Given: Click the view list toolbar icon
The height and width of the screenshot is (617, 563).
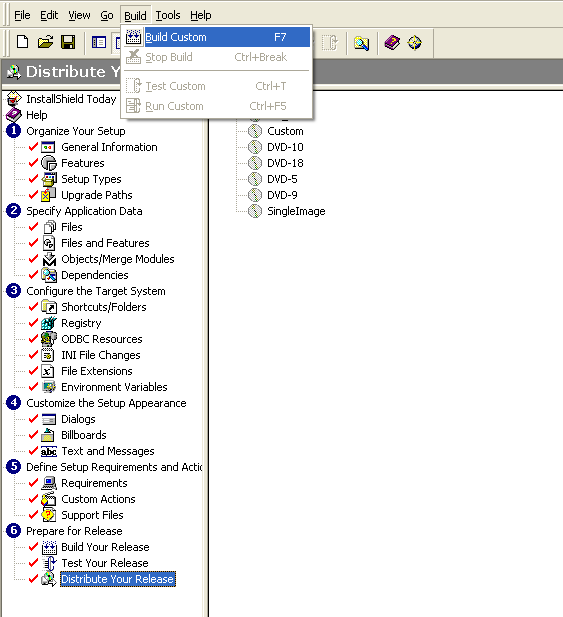Looking at the screenshot, I should click(x=98, y=42).
